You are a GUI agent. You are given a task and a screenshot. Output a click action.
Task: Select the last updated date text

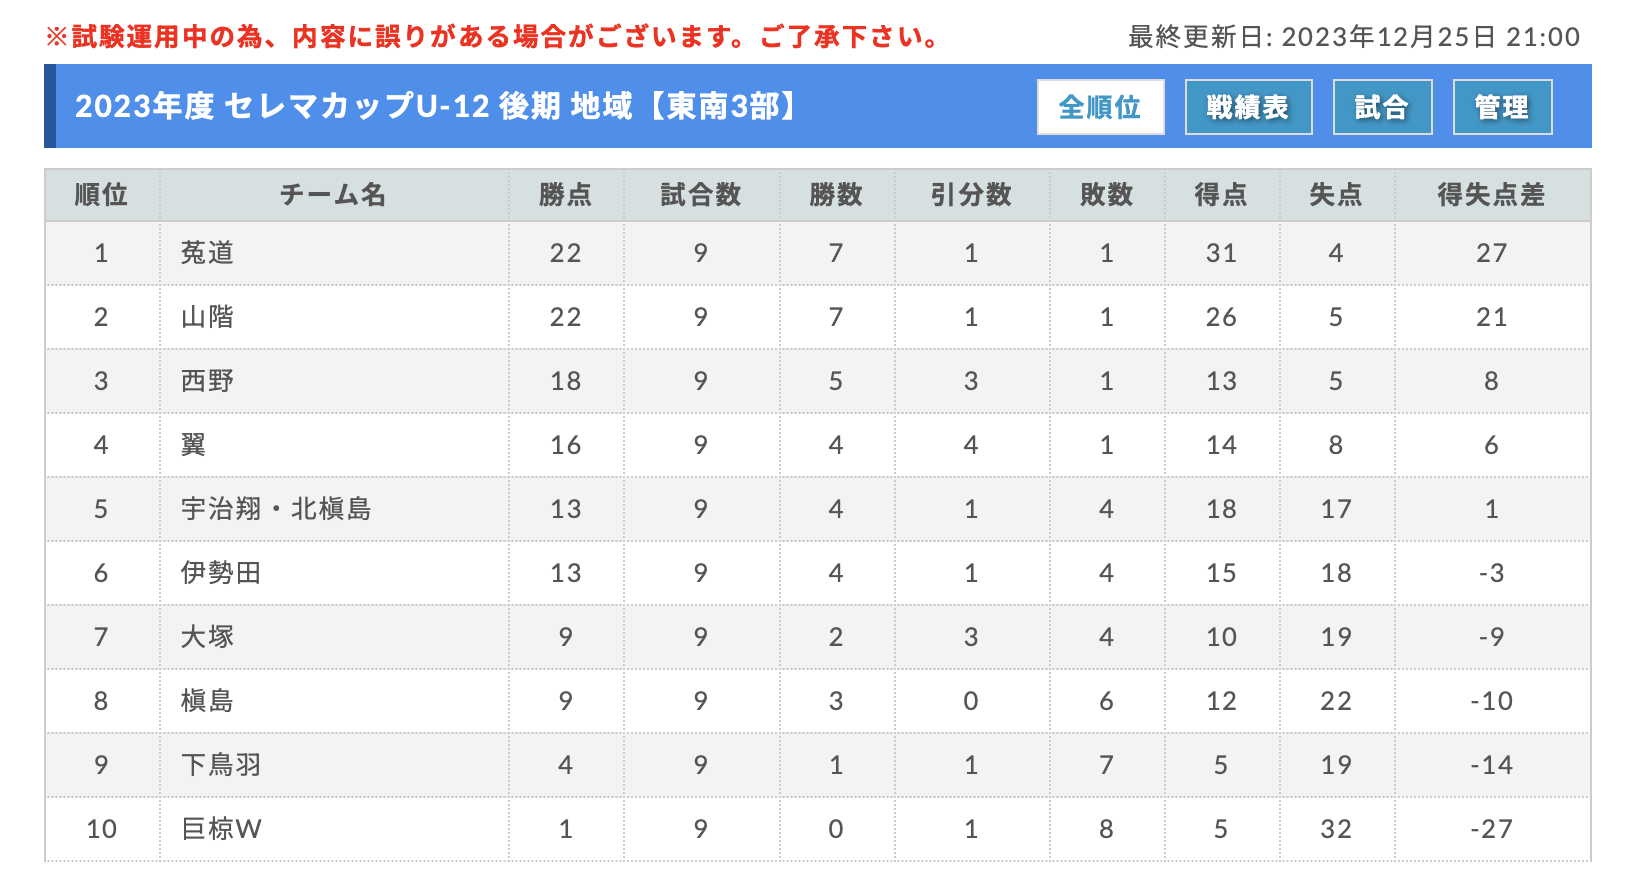[x=1354, y=37]
